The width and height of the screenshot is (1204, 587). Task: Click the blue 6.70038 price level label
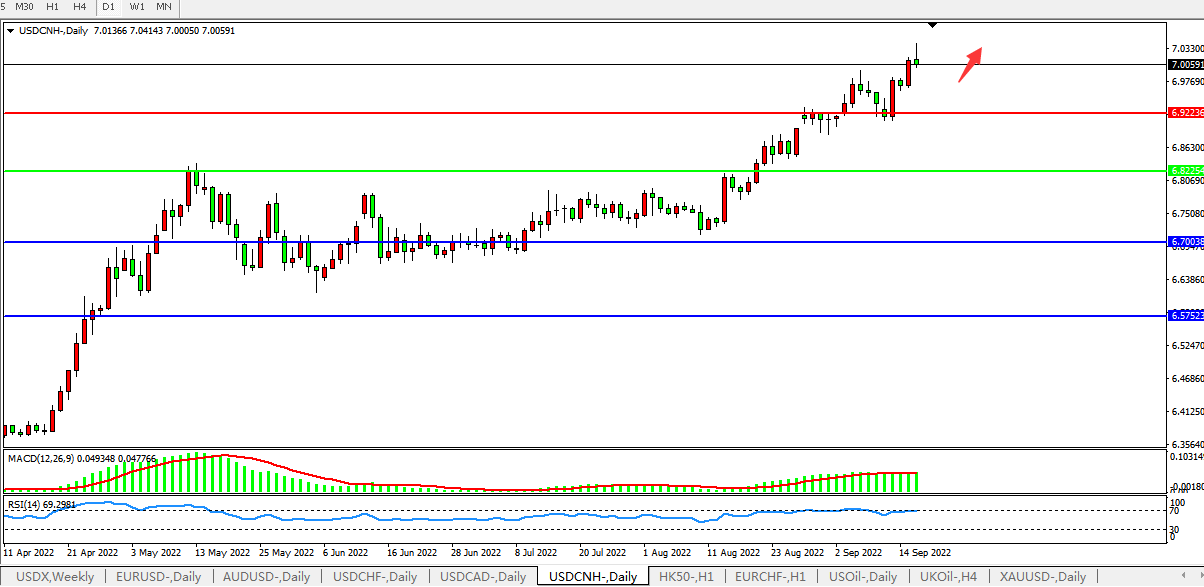1185,242
